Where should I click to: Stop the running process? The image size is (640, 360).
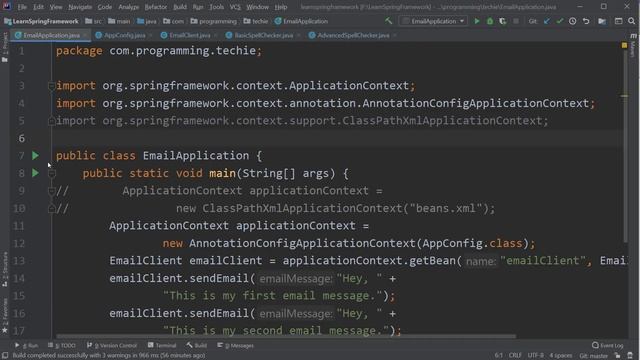click(x=516, y=21)
